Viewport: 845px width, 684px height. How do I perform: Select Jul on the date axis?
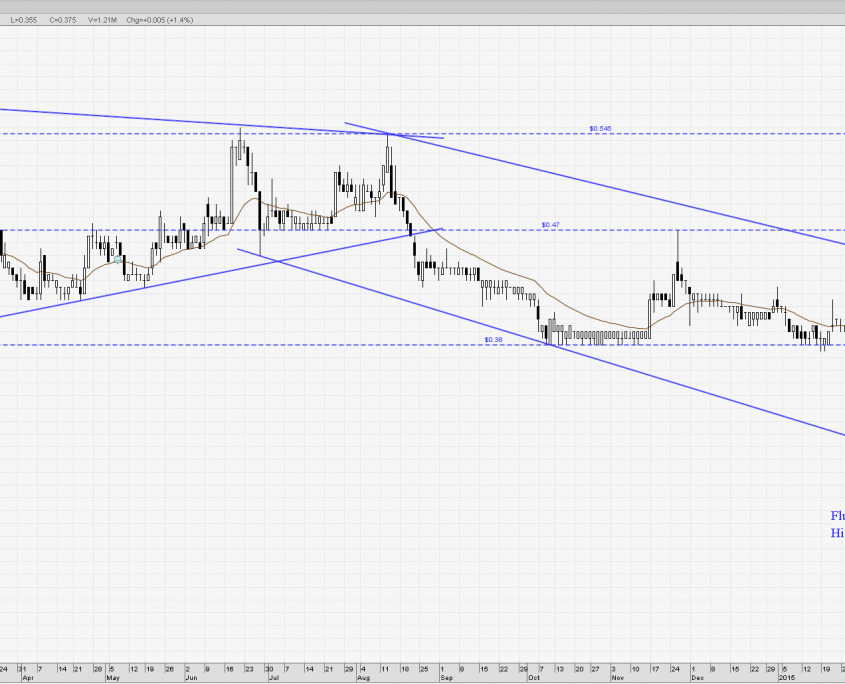coord(271,675)
